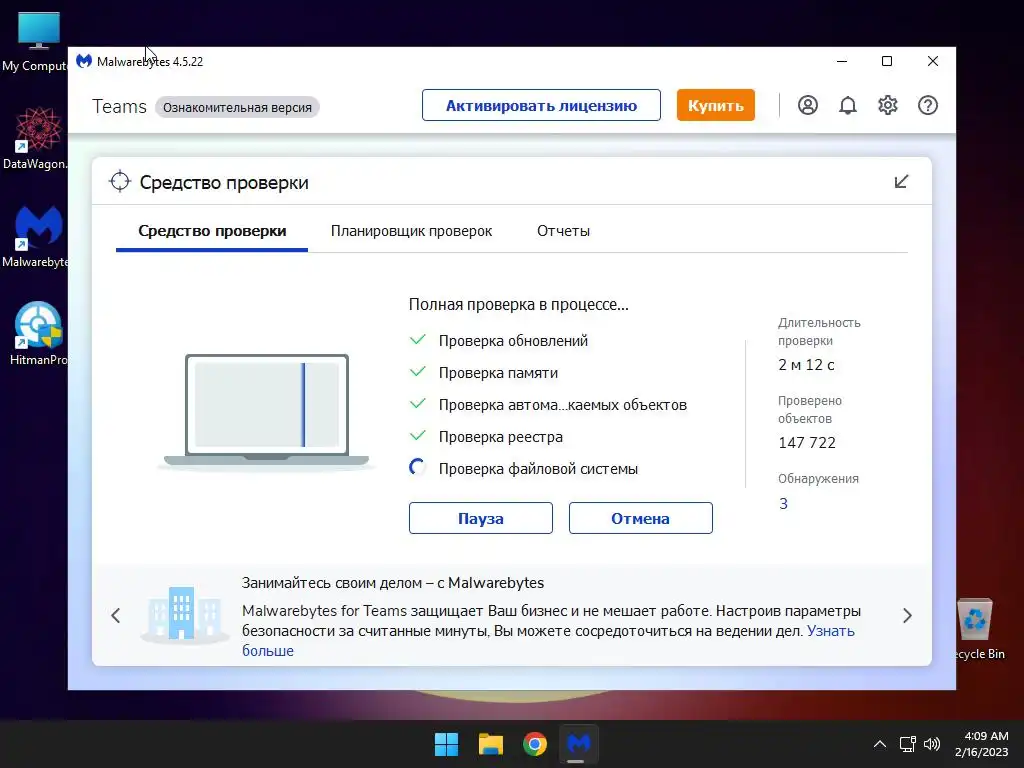Click the Teams product label
The height and width of the screenshot is (768, 1024).
(x=120, y=106)
